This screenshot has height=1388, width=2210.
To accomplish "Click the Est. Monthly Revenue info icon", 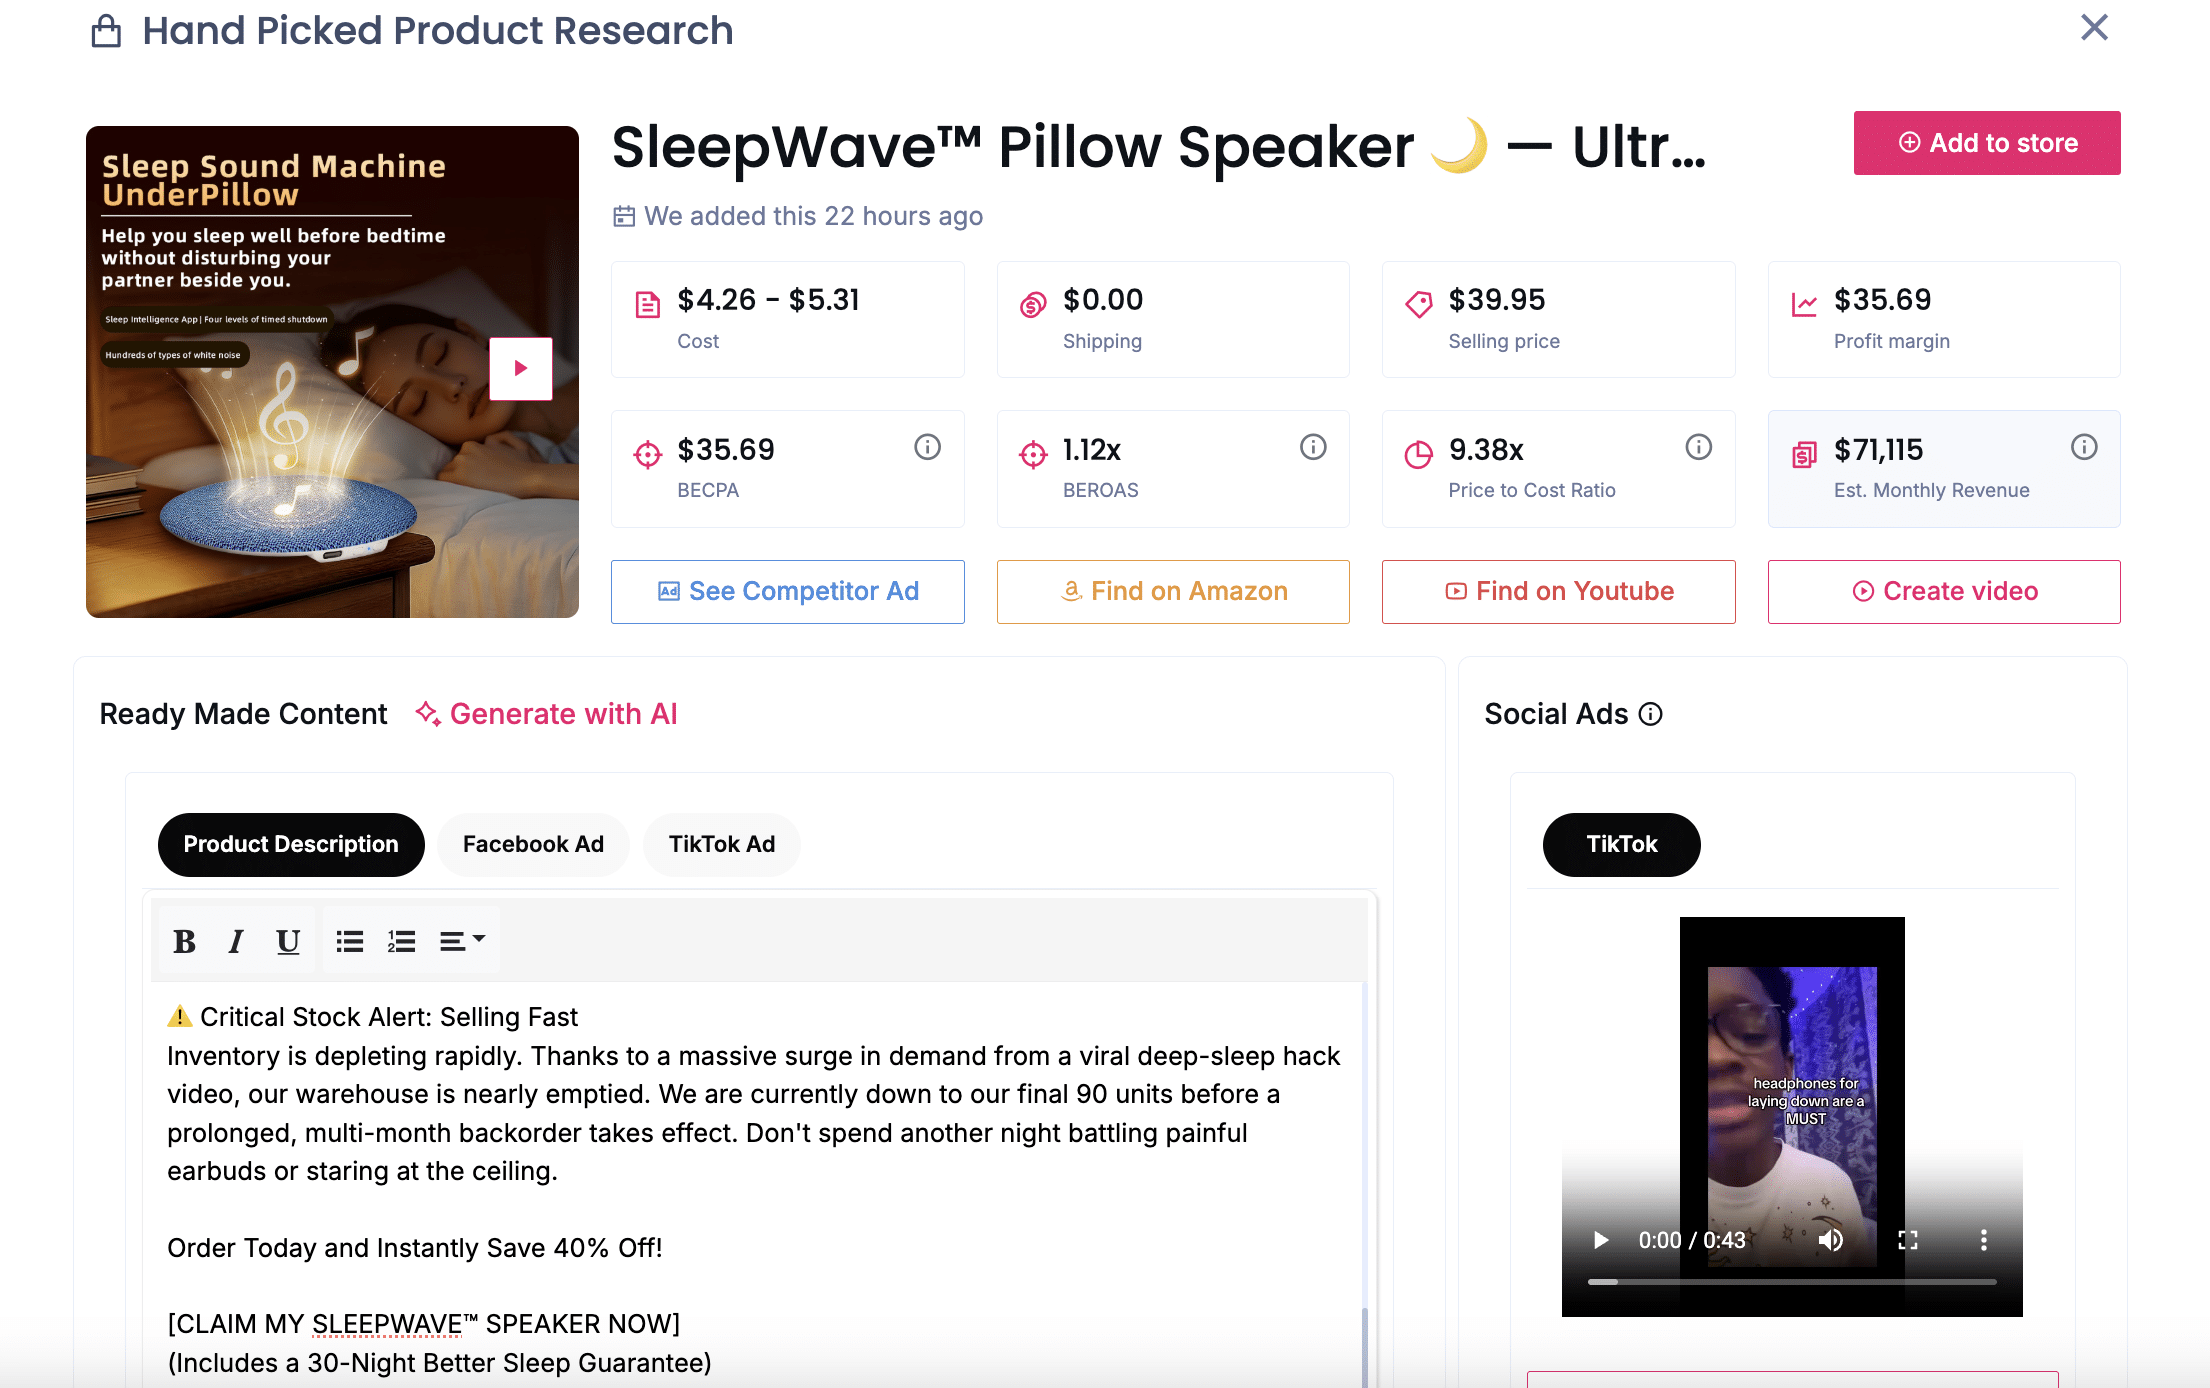I will tap(2084, 447).
